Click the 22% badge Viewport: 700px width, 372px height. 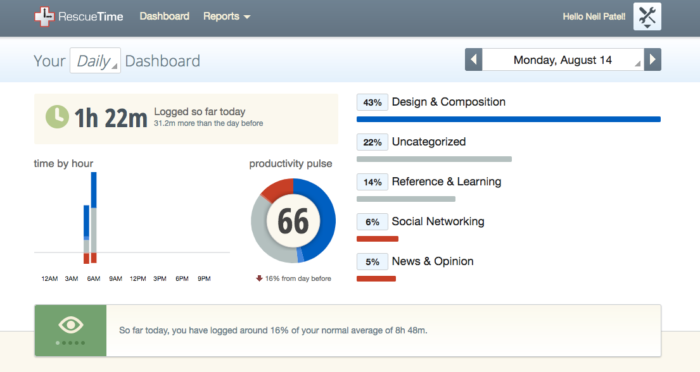pos(372,142)
